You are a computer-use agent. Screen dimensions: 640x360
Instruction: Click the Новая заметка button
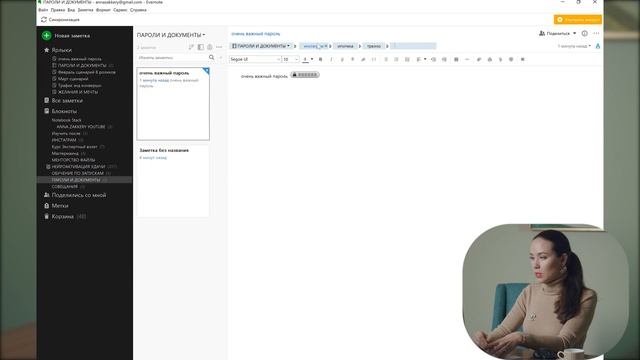pyautogui.click(x=66, y=36)
